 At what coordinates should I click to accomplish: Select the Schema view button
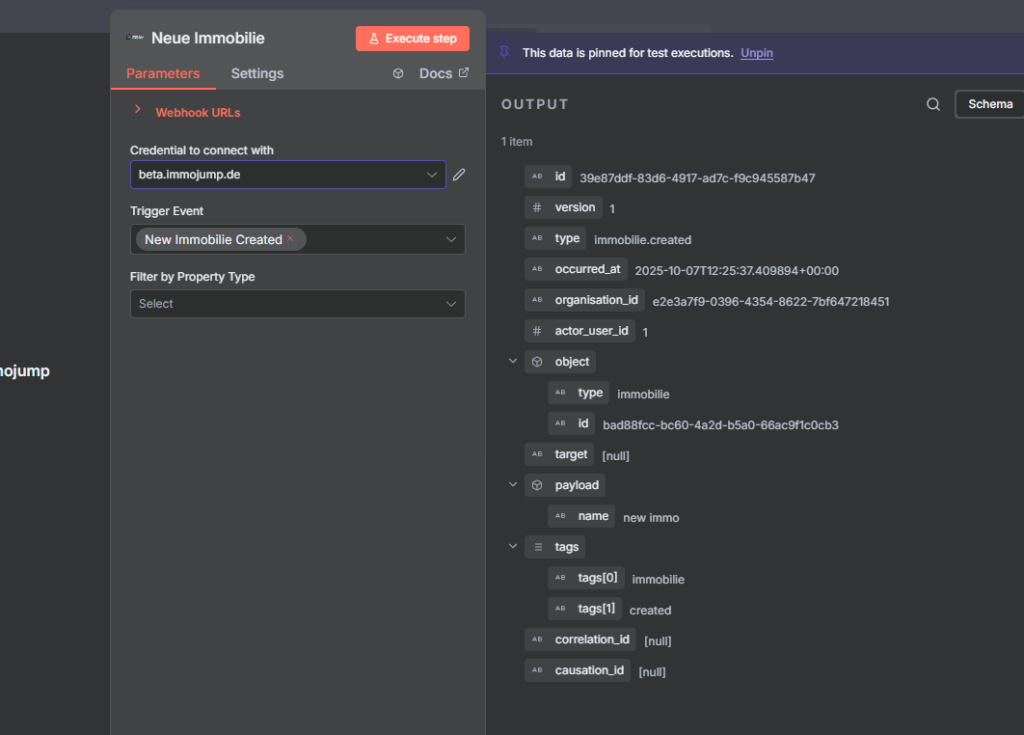click(989, 104)
